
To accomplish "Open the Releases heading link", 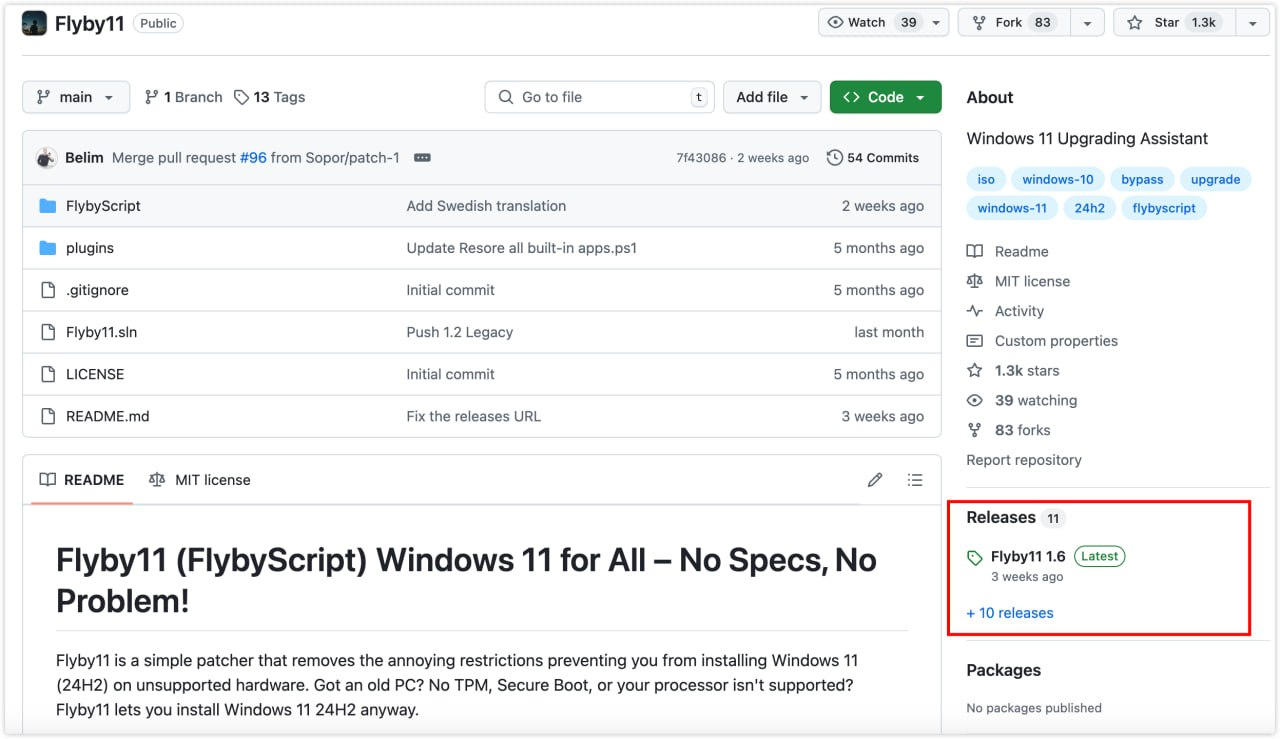I will [x=1001, y=517].
